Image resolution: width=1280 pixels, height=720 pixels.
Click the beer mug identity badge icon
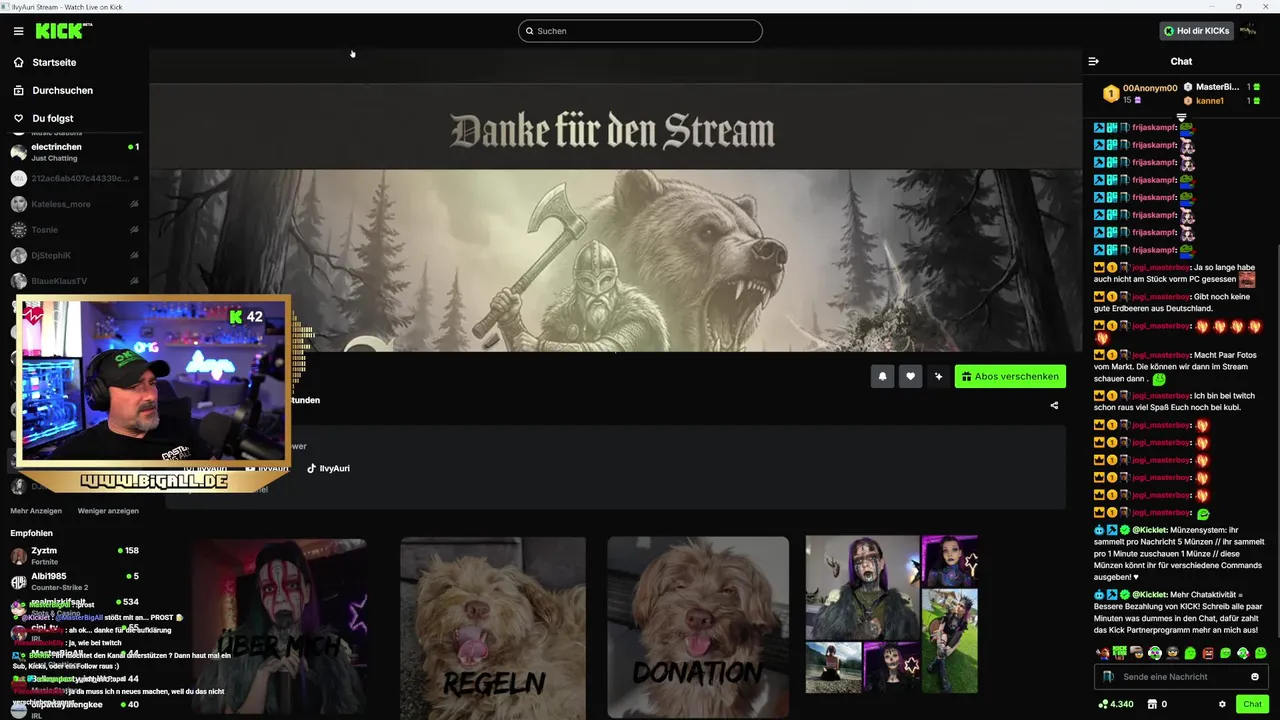1108,677
